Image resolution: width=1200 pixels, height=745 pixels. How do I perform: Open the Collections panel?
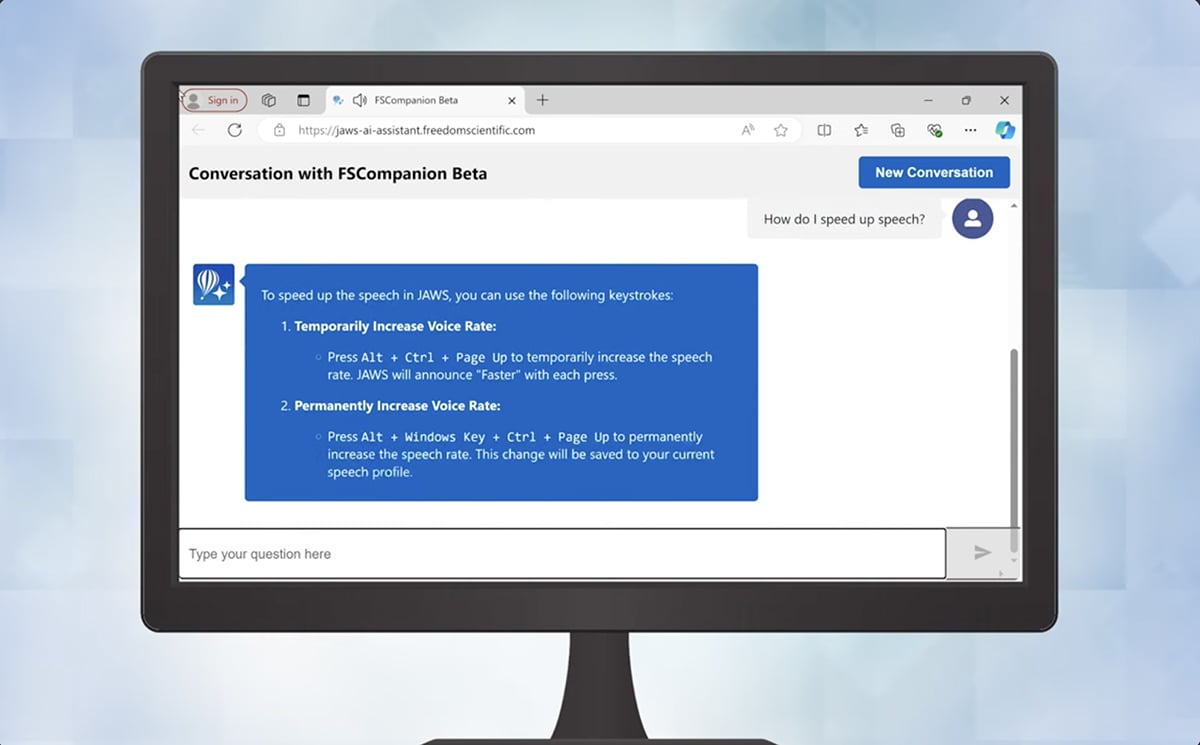pos(898,130)
